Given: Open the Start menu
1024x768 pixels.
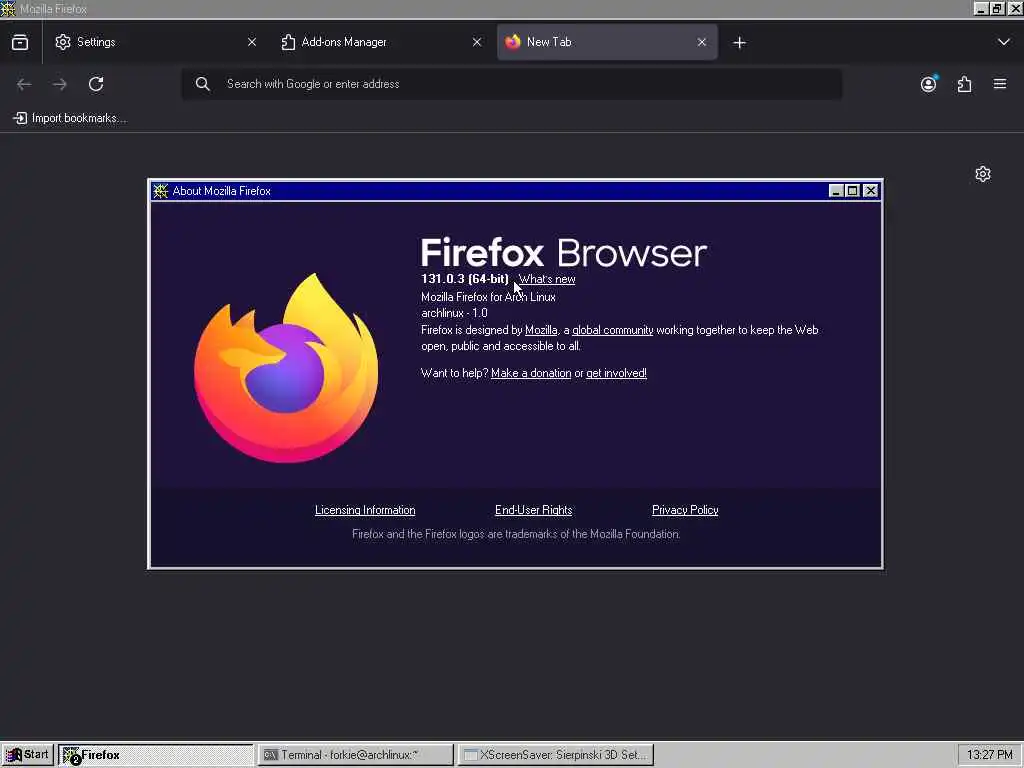Looking at the screenshot, I should 27,755.
